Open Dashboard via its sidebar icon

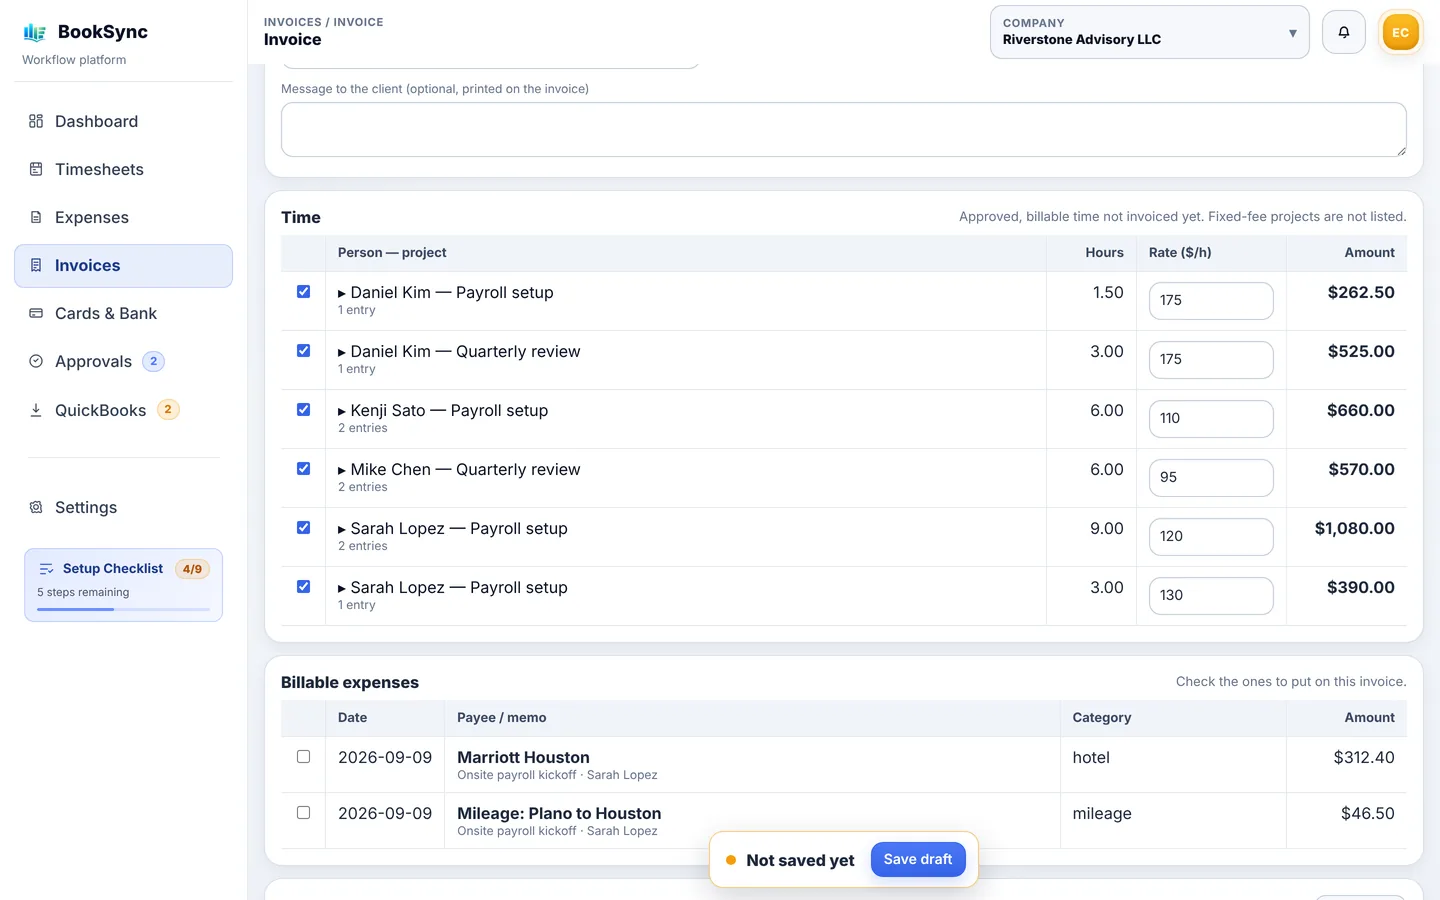click(36, 121)
